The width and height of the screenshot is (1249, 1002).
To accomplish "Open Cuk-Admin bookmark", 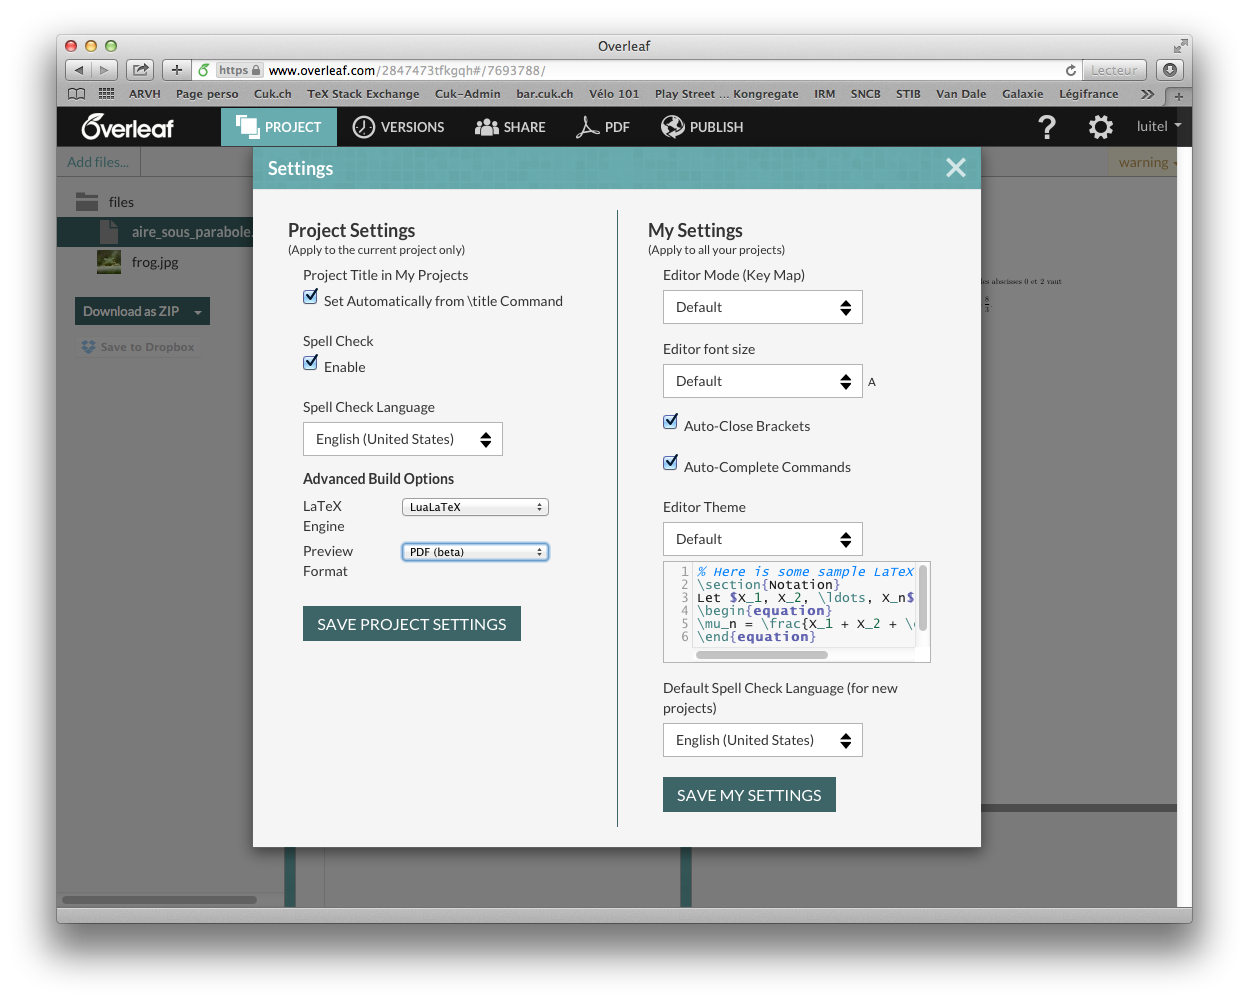I will click(x=468, y=94).
